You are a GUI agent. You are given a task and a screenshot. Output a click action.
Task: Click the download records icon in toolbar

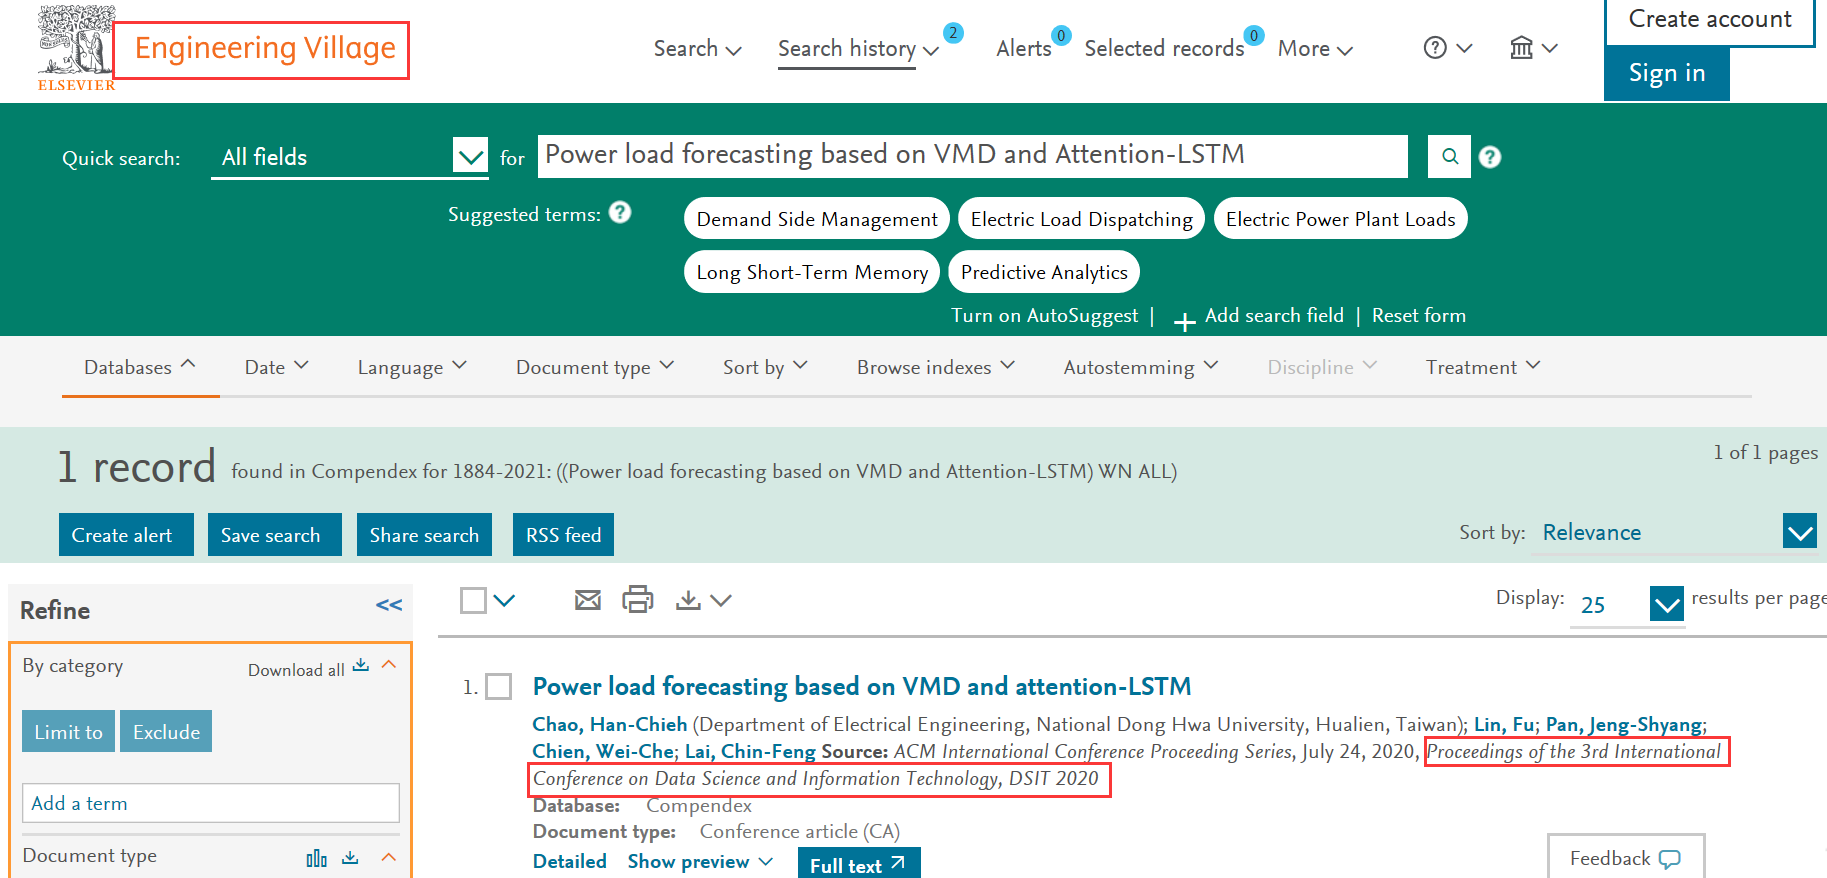coord(688,600)
